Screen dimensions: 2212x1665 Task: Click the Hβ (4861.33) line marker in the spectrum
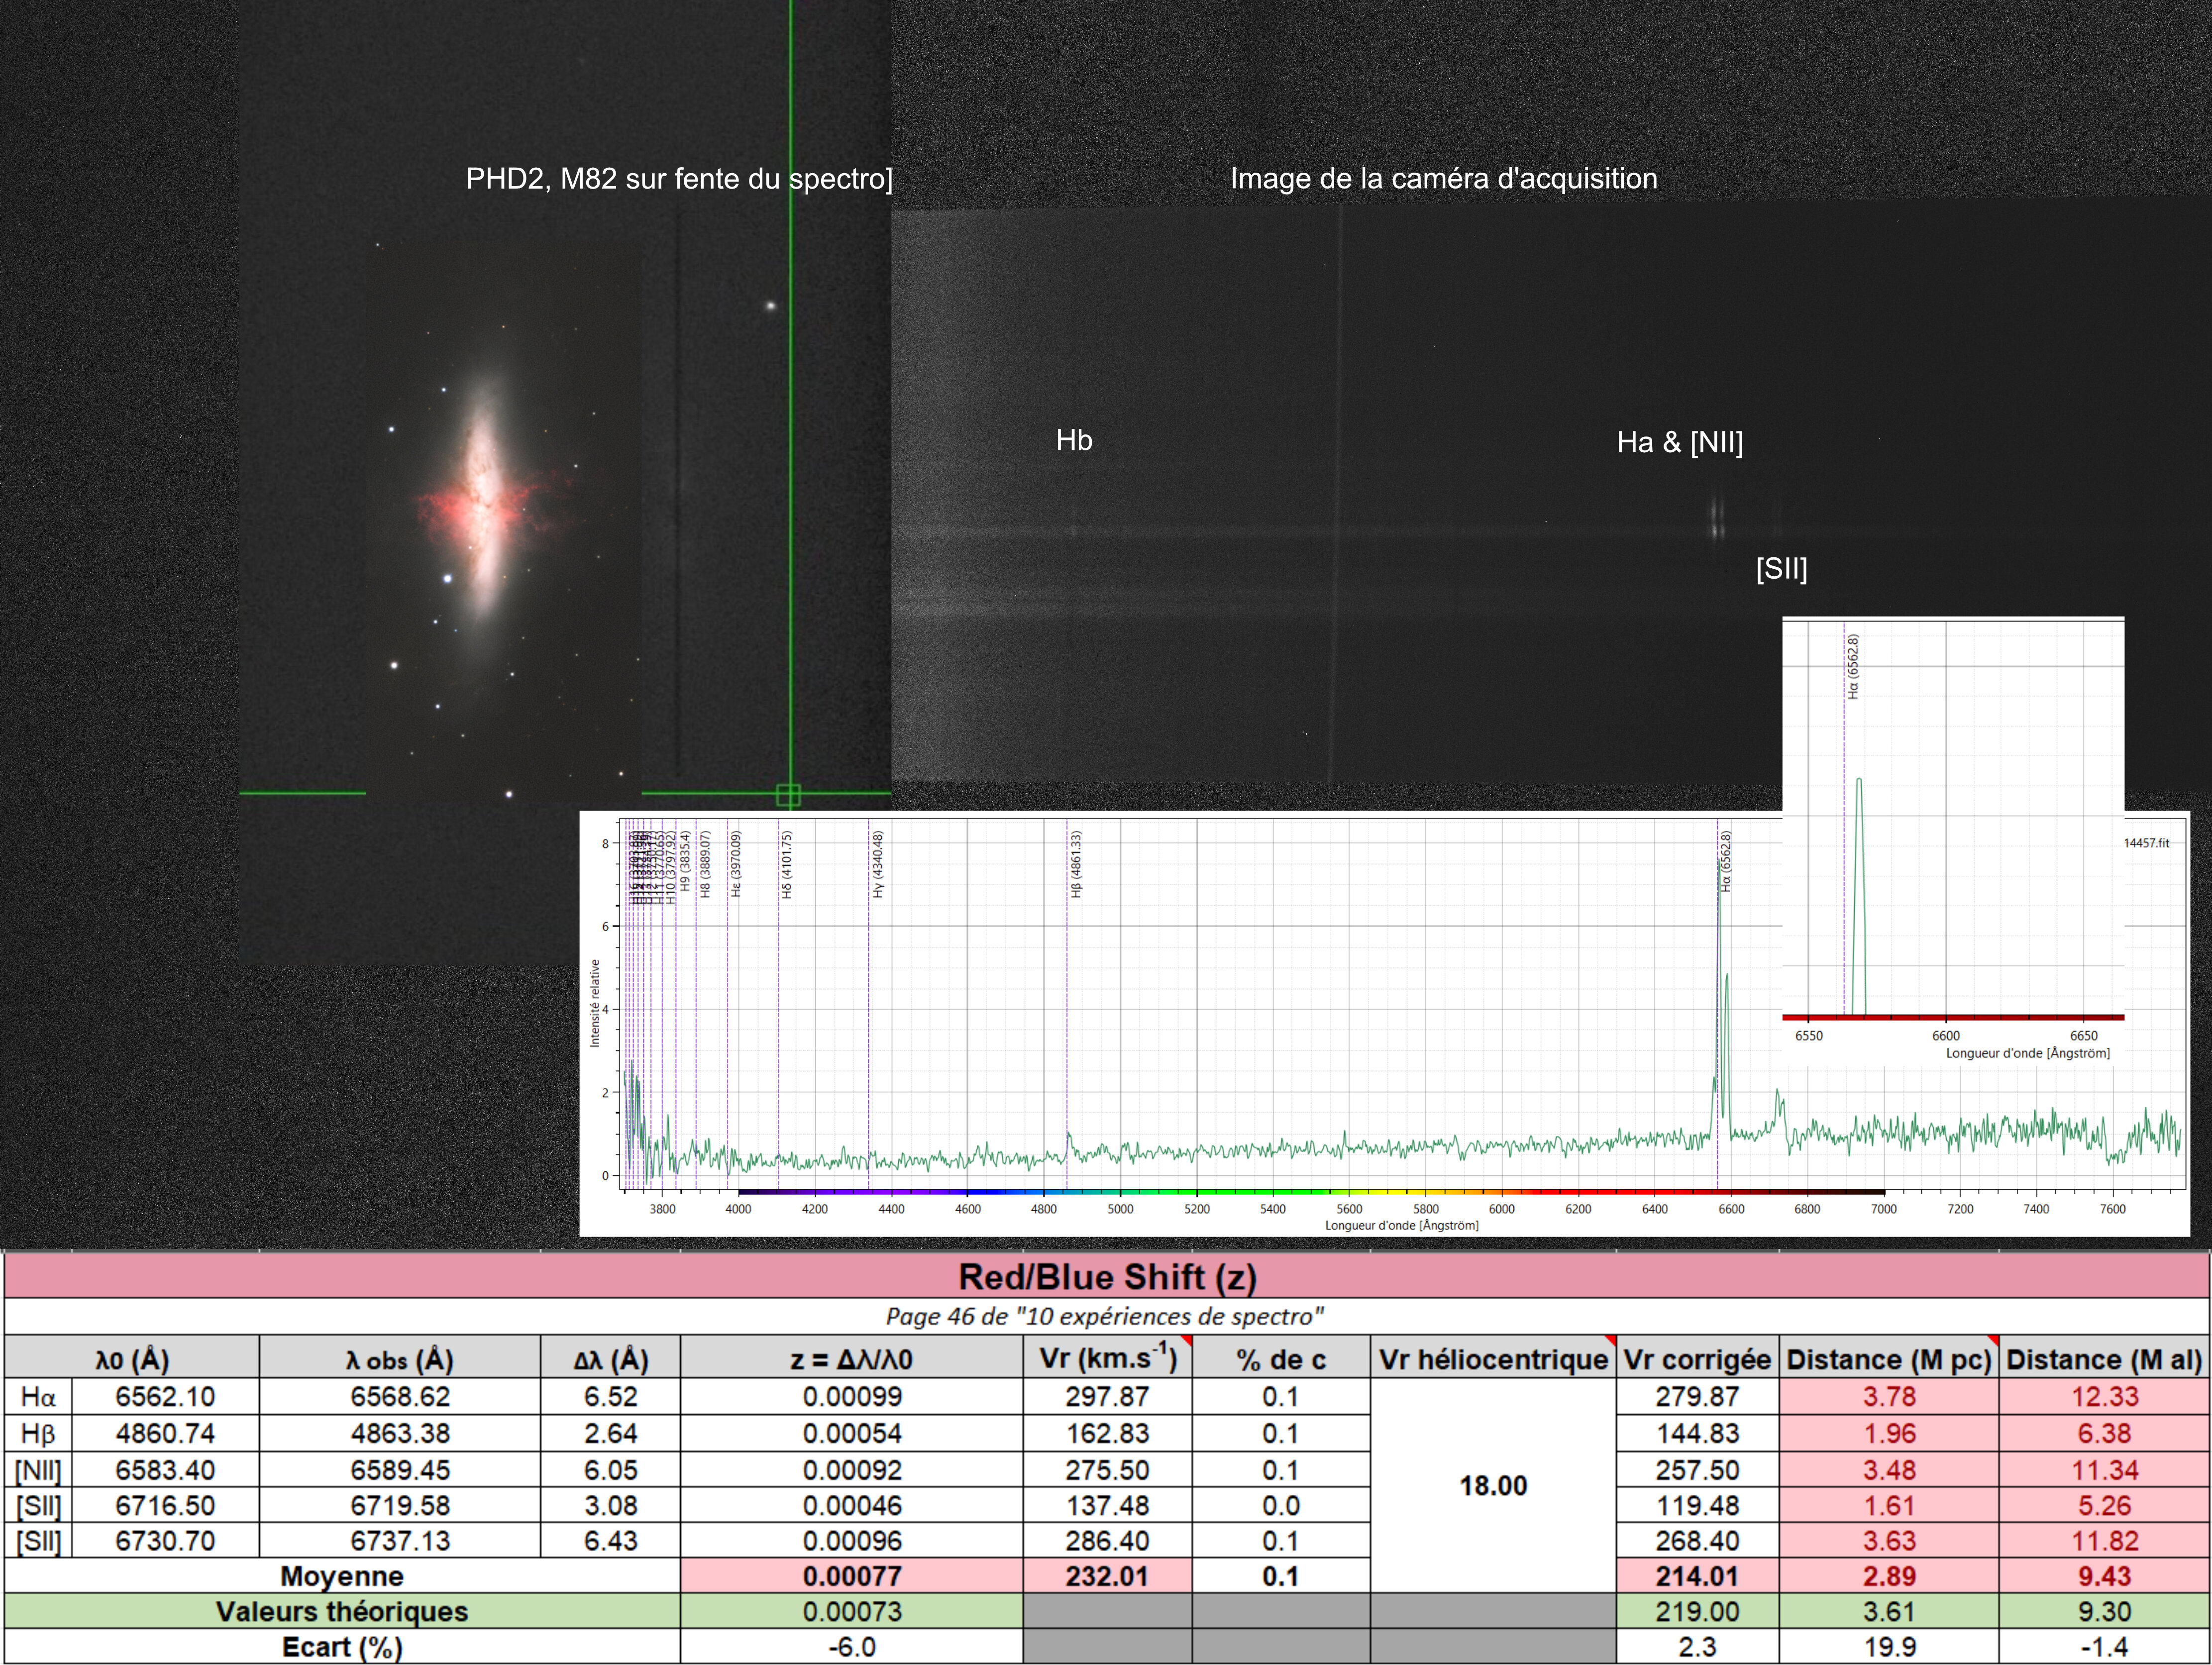point(1076,864)
